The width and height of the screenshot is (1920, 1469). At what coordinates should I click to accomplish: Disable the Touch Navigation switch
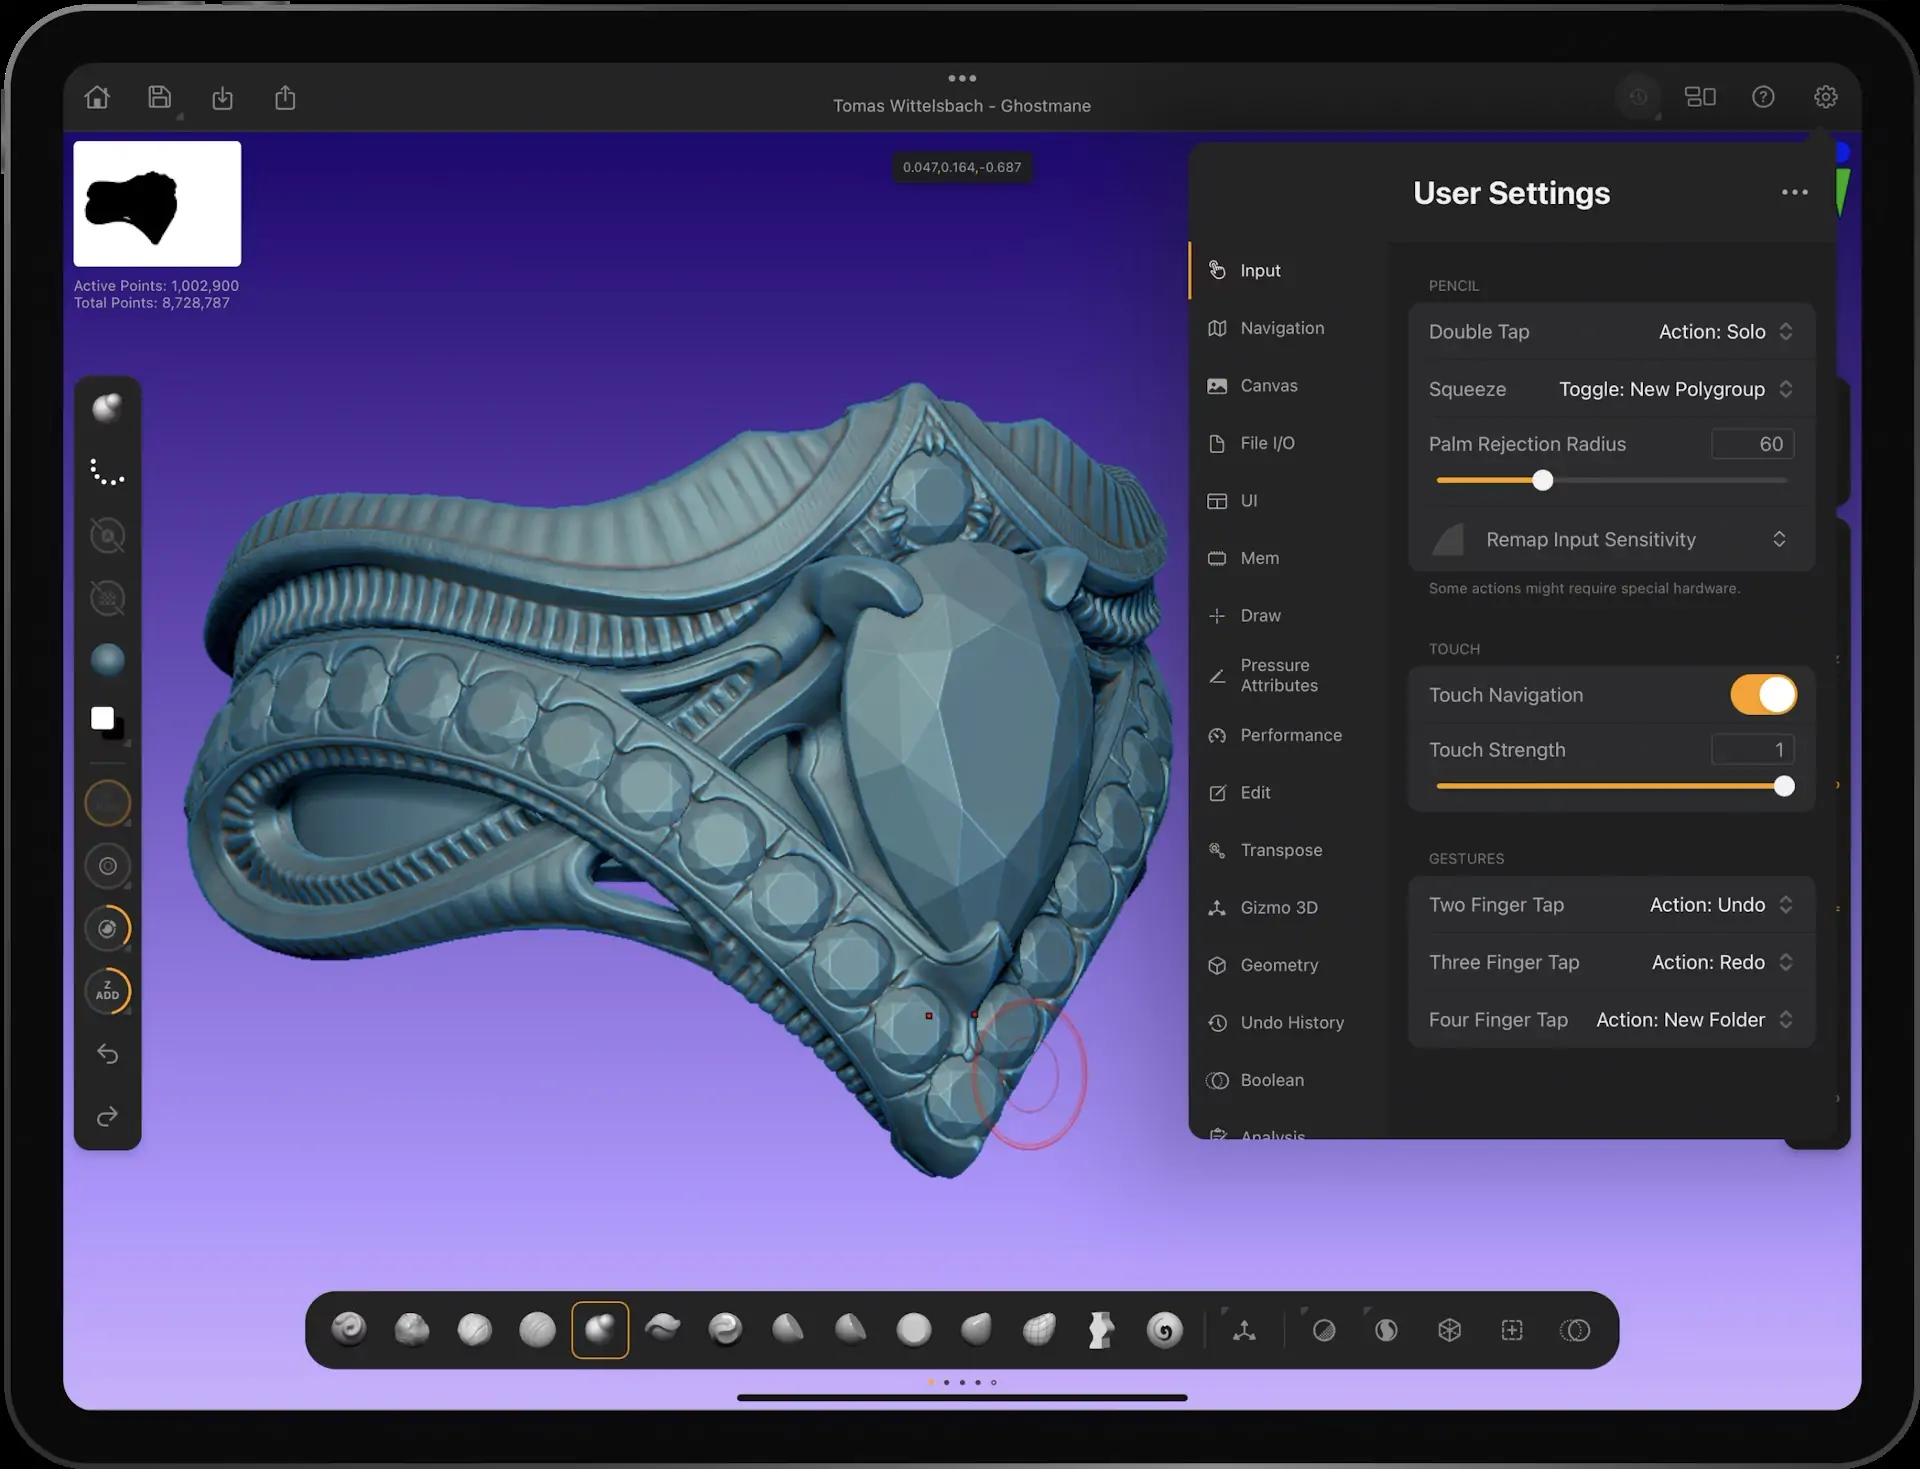click(x=1763, y=695)
